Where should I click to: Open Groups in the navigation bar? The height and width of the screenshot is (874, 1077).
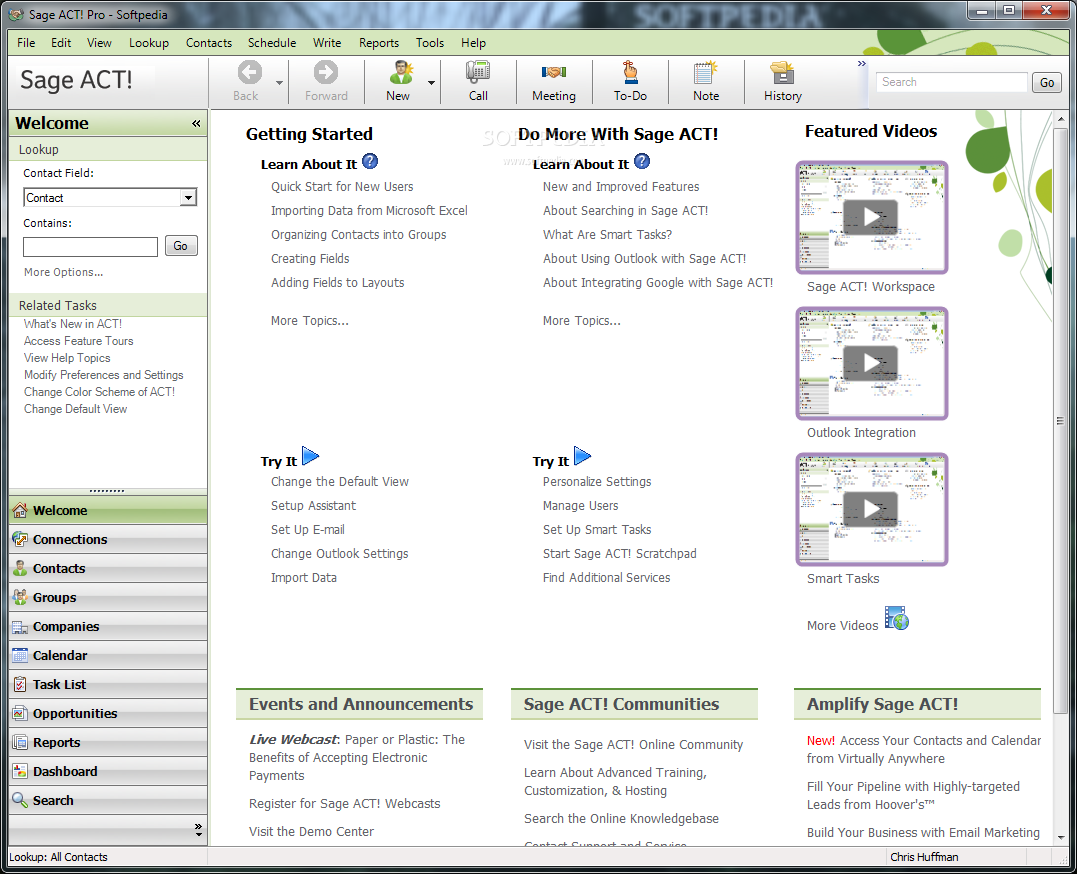[x=108, y=597]
